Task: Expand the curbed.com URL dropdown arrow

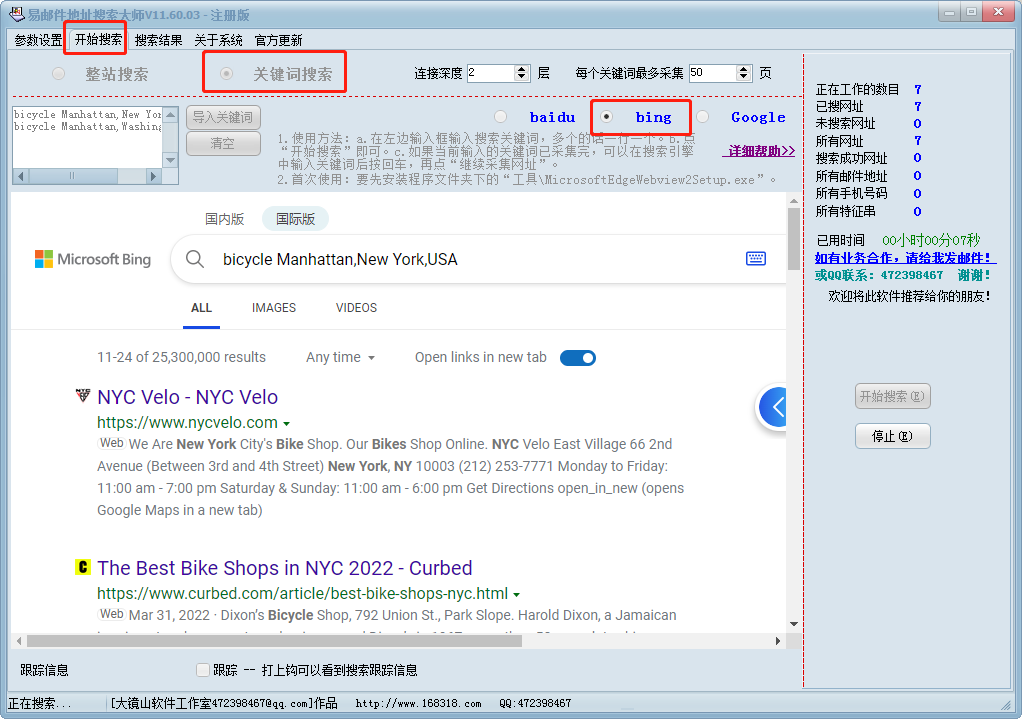Action: (516, 594)
